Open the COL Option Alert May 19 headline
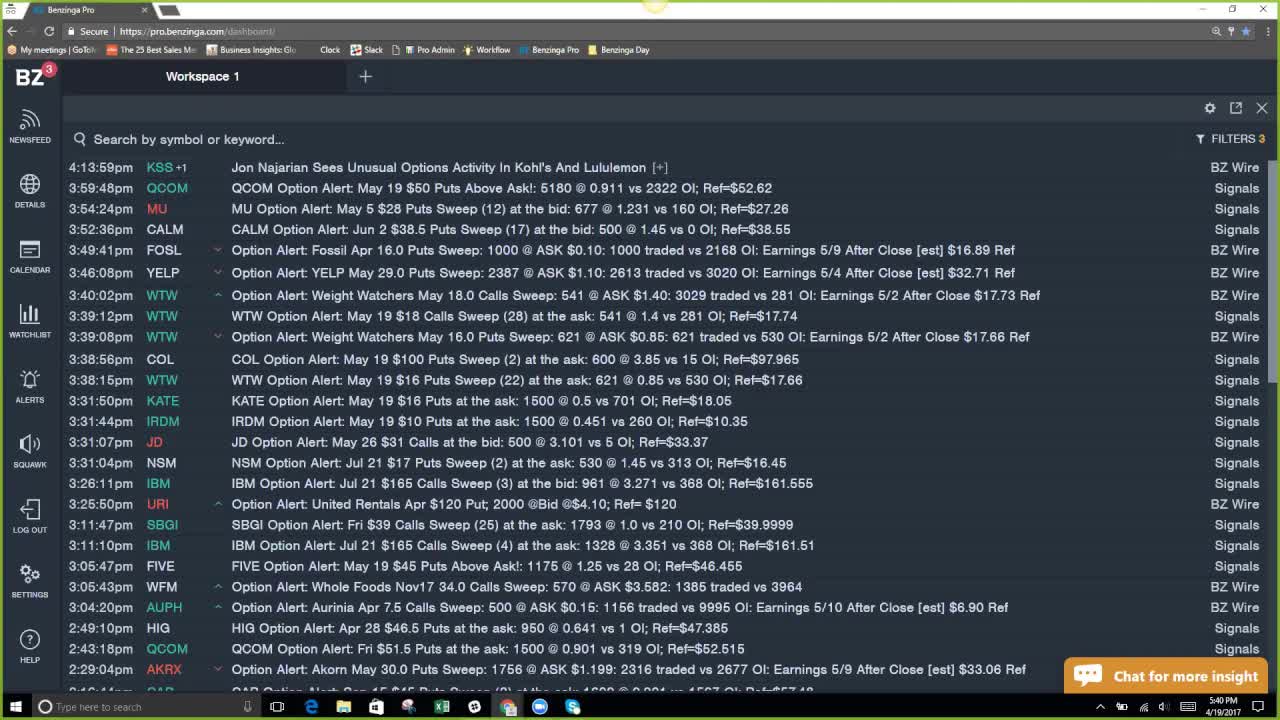The image size is (1280, 720). tap(515, 359)
